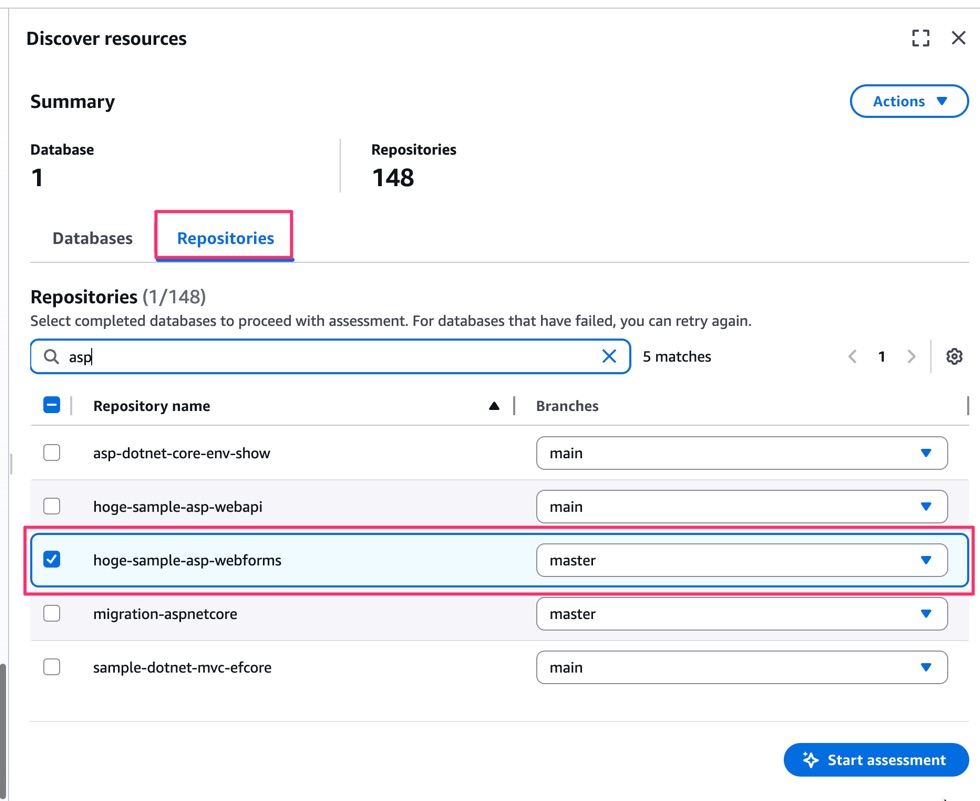Focus the repository search input field
Viewport: 980px width, 801px height.
coord(330,357)
